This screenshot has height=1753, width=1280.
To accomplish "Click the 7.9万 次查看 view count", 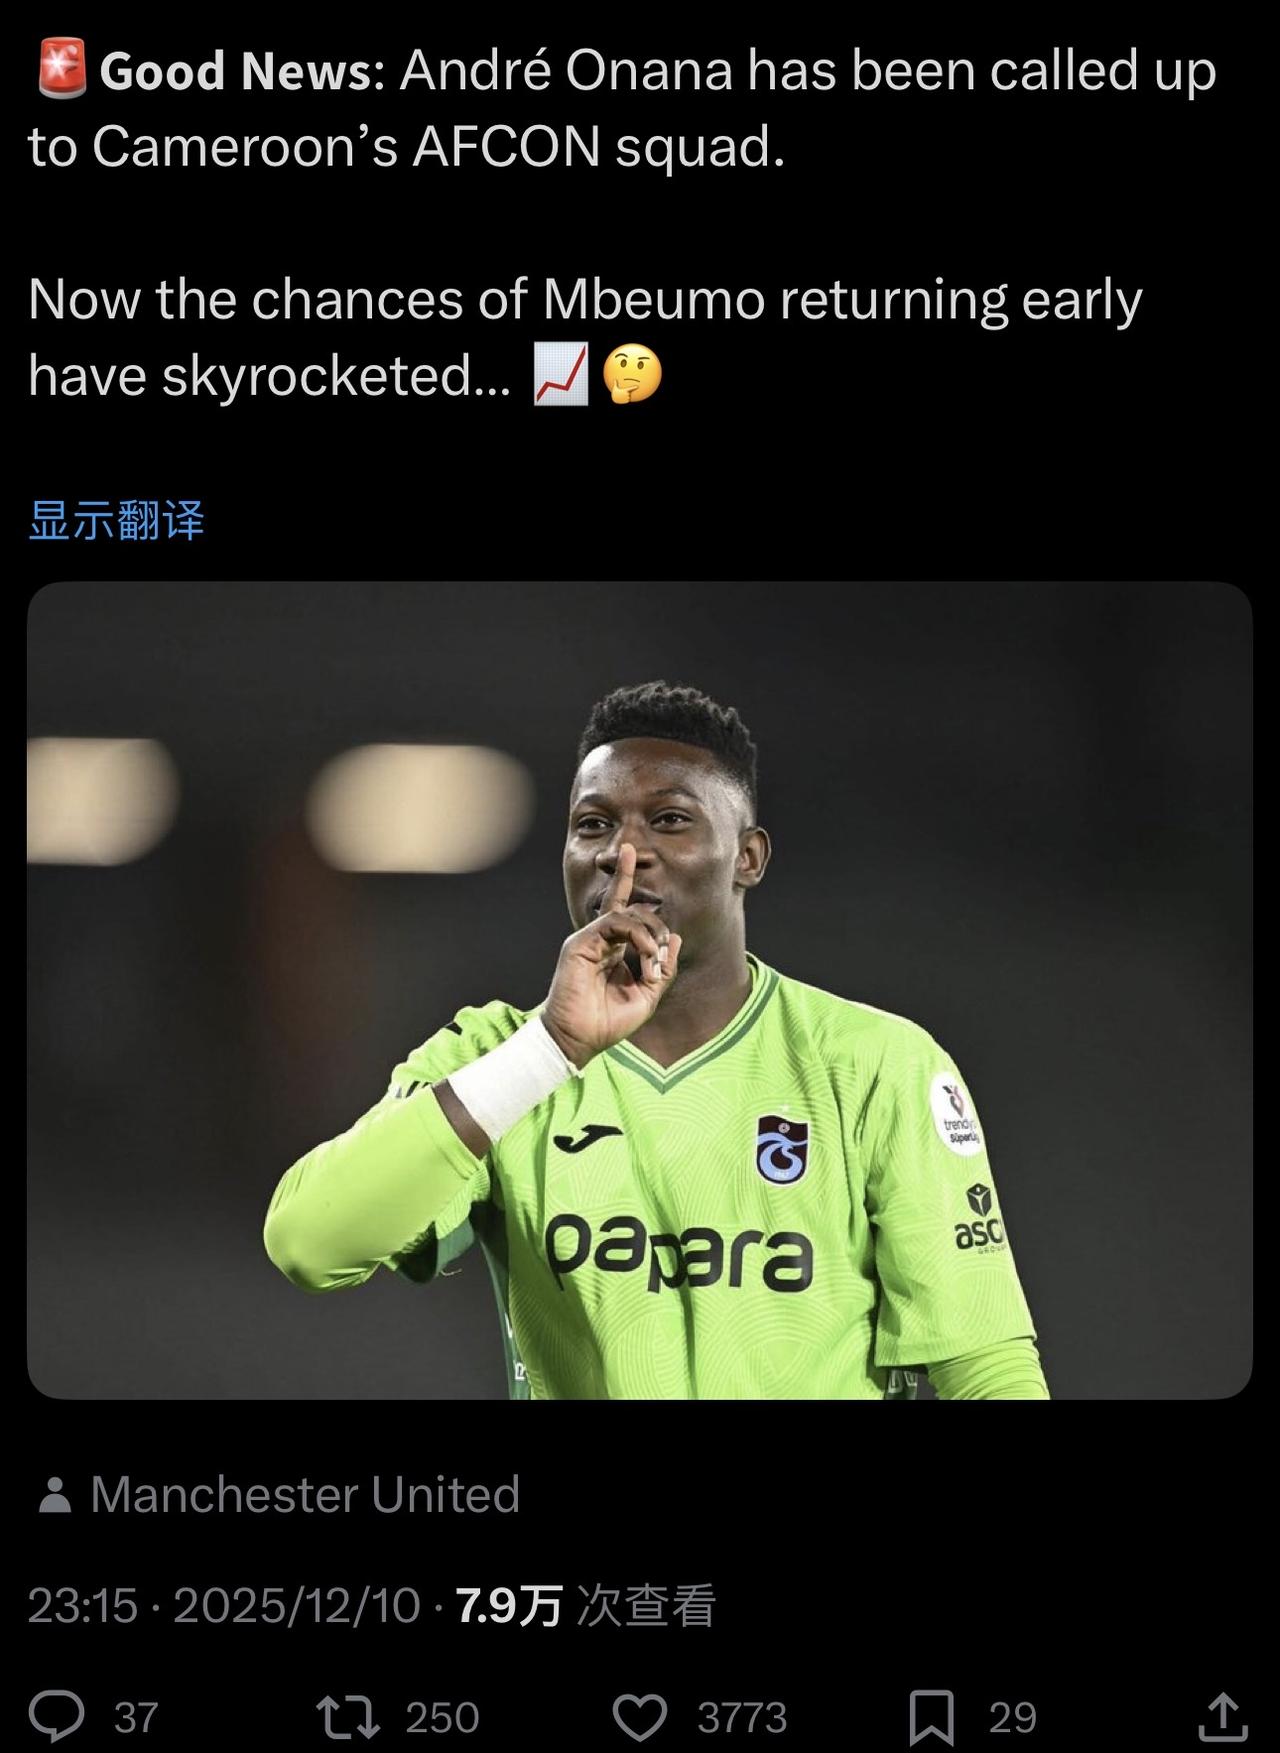I will pos(586,1606).
